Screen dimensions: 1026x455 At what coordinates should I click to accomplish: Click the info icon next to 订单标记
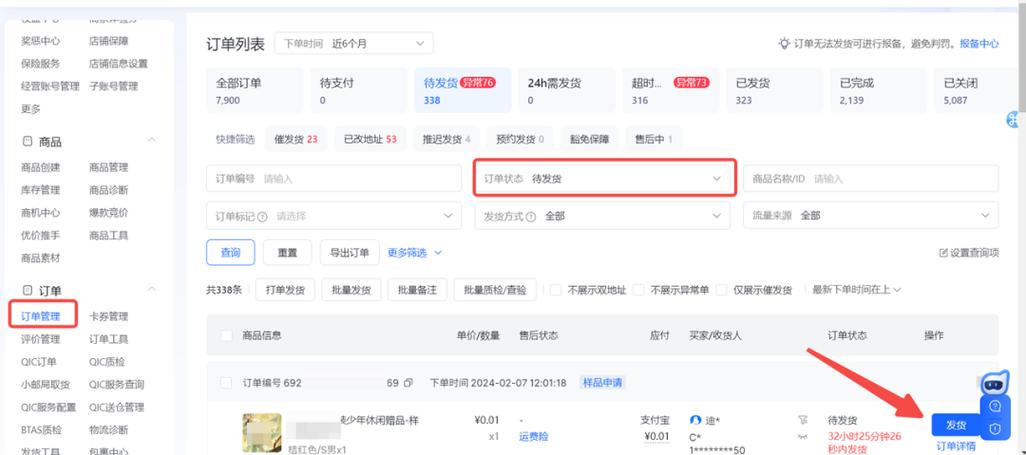262,216
